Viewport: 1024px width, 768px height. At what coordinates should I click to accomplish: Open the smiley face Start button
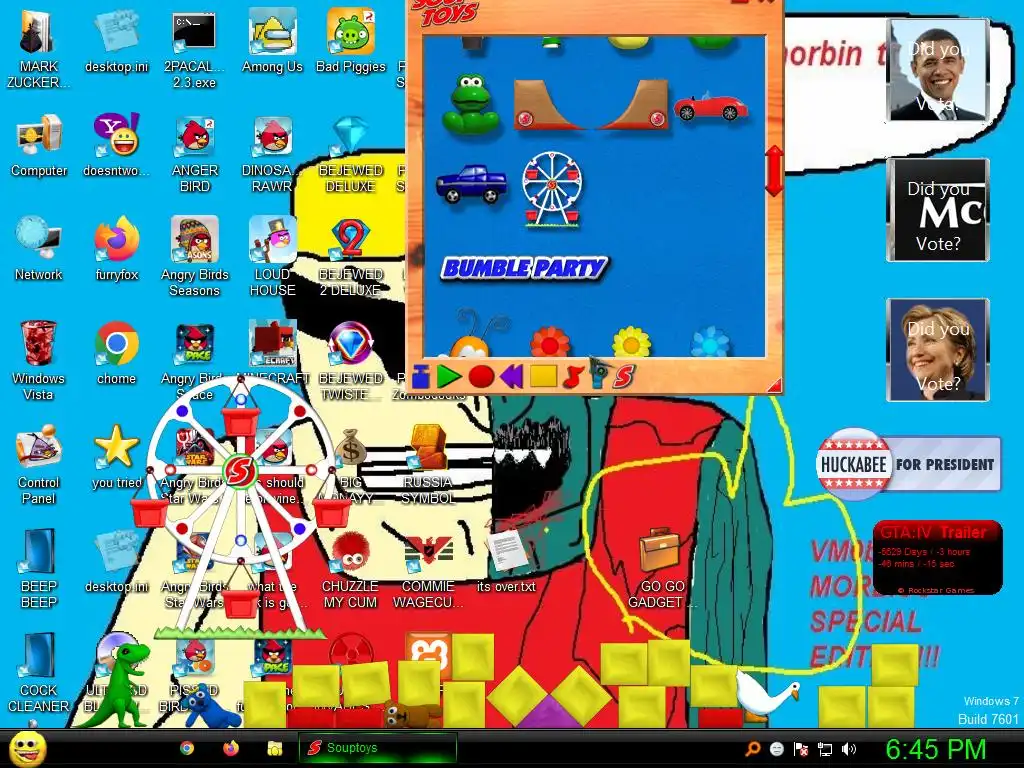pyautogui.click(x=27, y=748)
